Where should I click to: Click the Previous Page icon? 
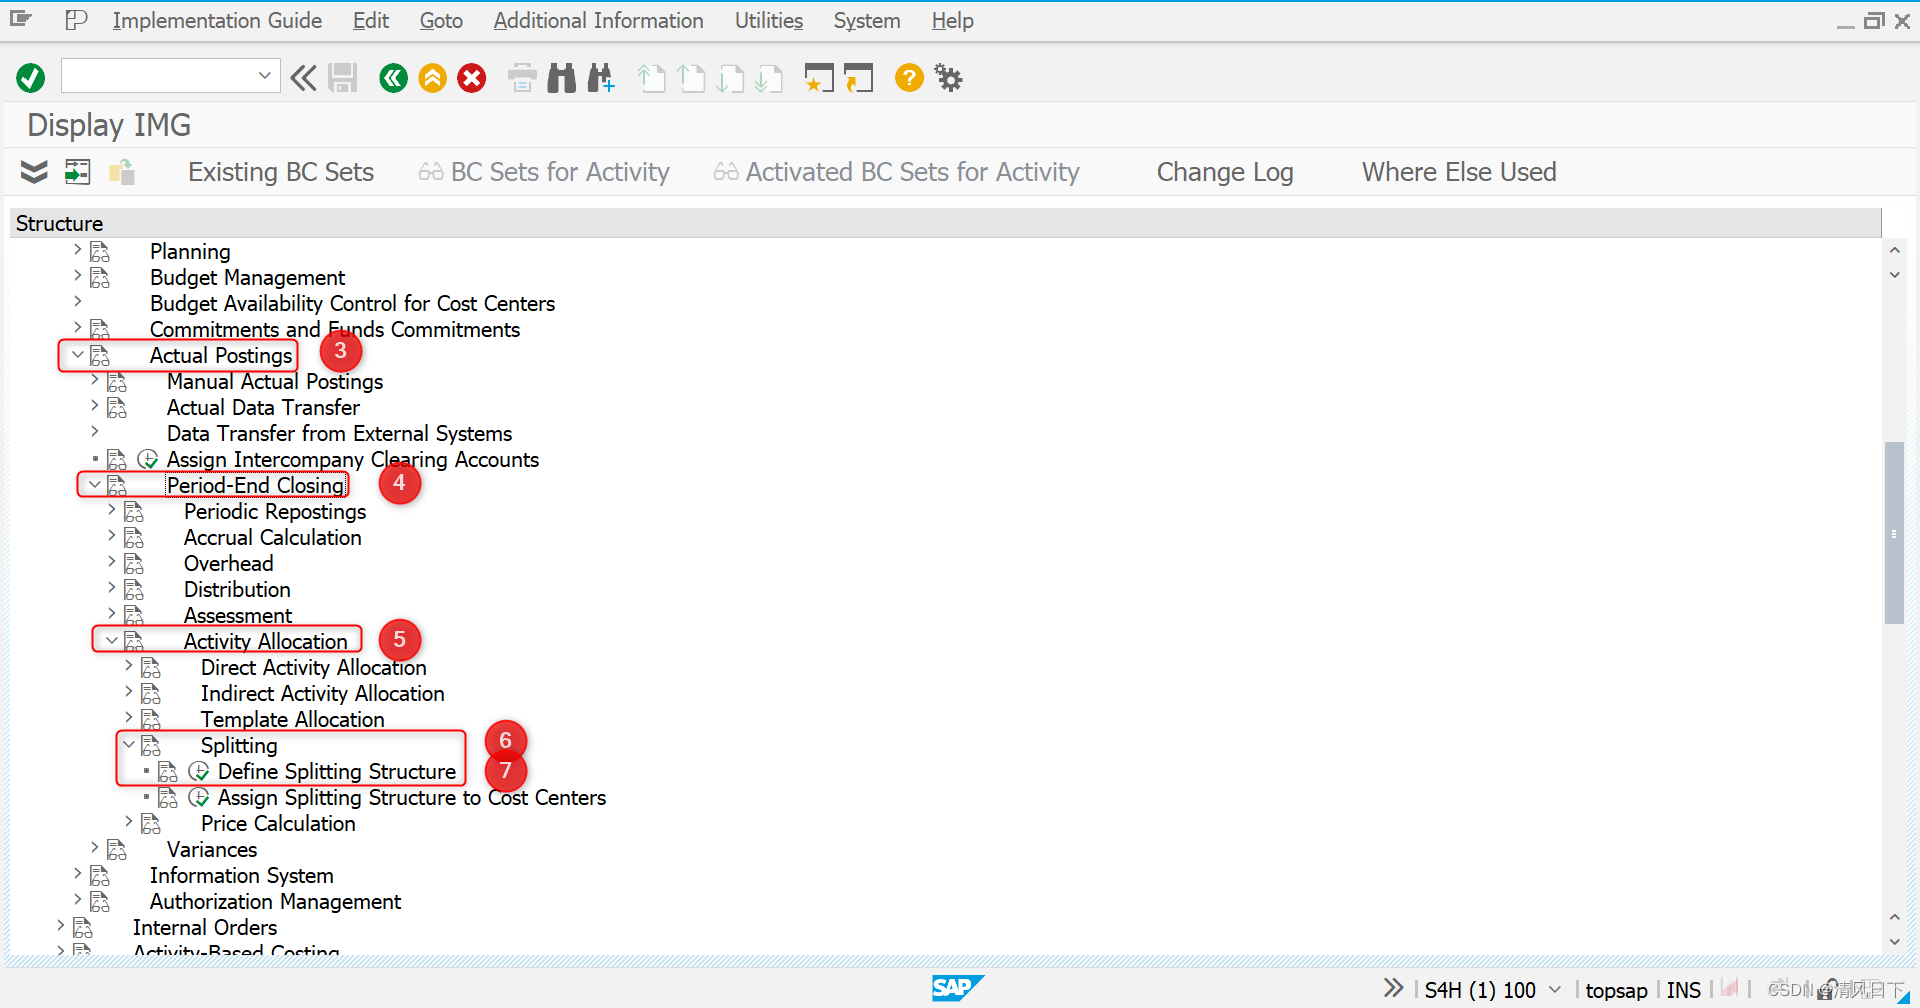pos(691,77)
